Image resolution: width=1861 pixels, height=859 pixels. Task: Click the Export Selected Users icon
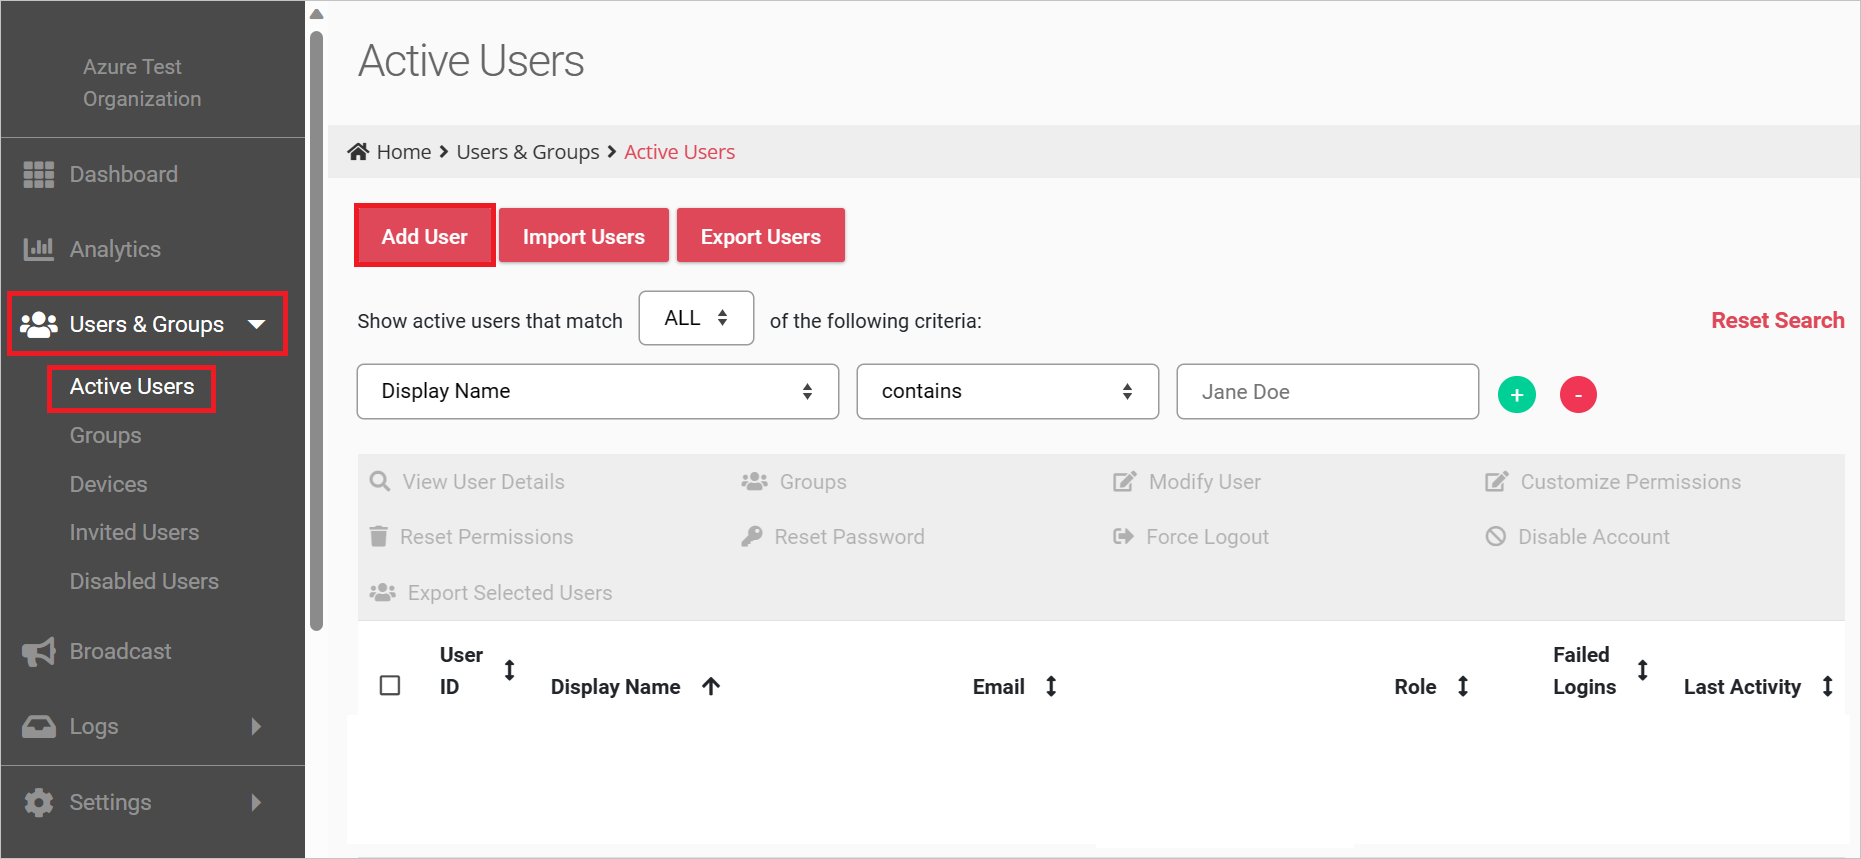point(382,592)
